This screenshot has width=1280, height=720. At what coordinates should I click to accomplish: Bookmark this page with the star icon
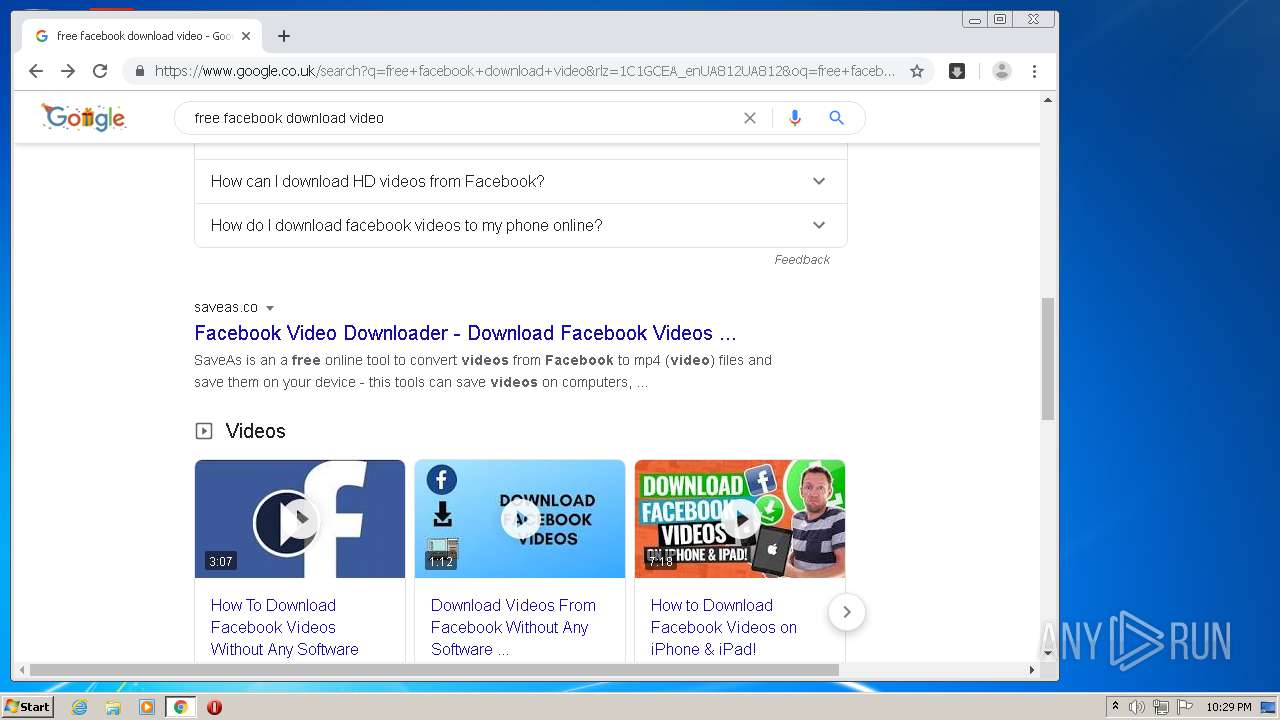(x=916, y=71)
